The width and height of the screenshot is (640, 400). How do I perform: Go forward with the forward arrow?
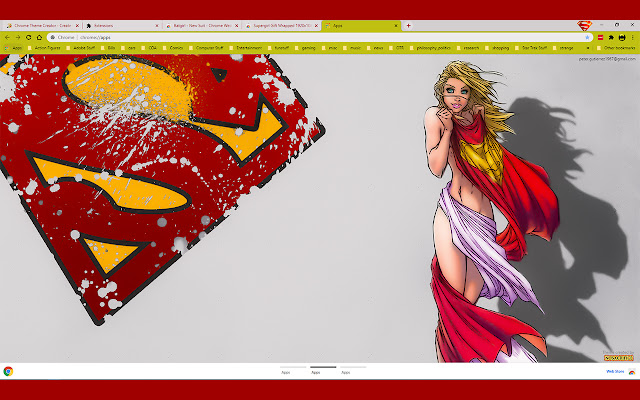pos(18,37)
